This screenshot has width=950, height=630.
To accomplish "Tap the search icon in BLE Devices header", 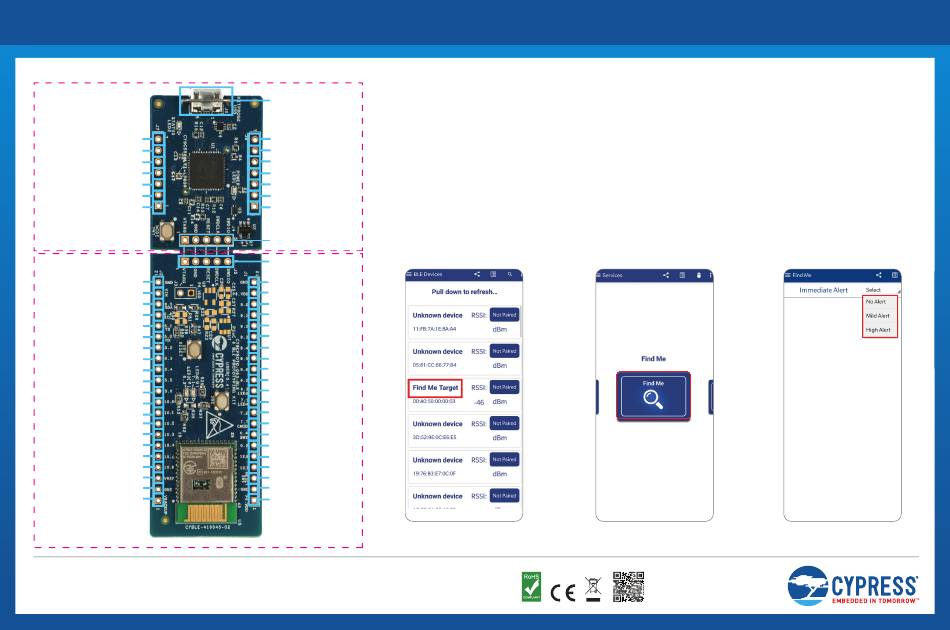I will [510, 274].
